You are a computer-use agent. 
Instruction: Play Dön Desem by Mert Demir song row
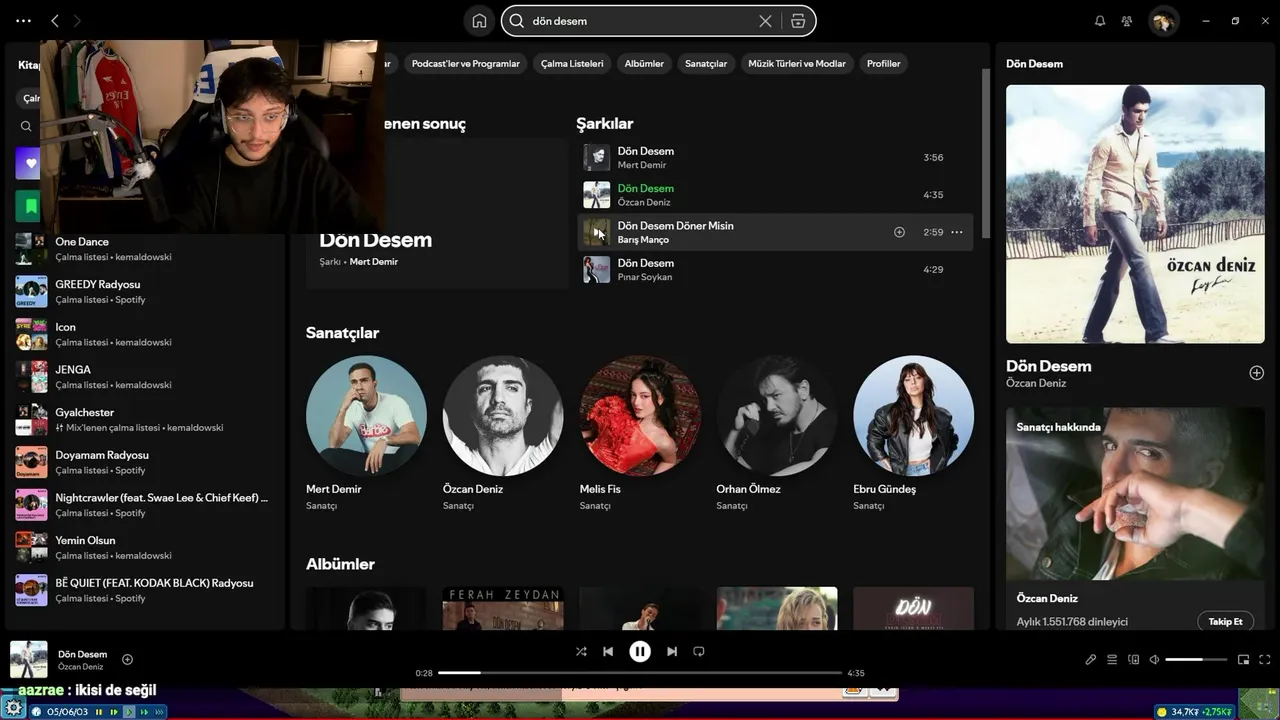point(775,157)
